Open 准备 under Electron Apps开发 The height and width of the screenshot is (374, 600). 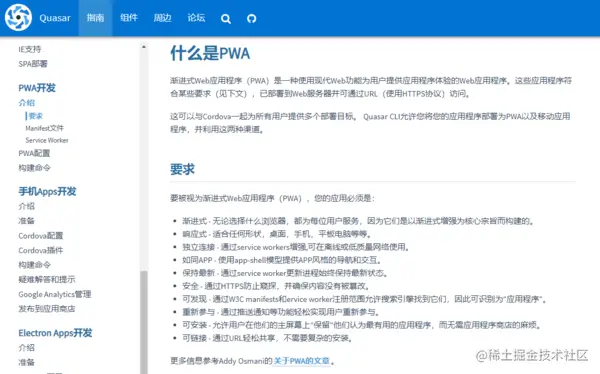[x=26, y=362]
